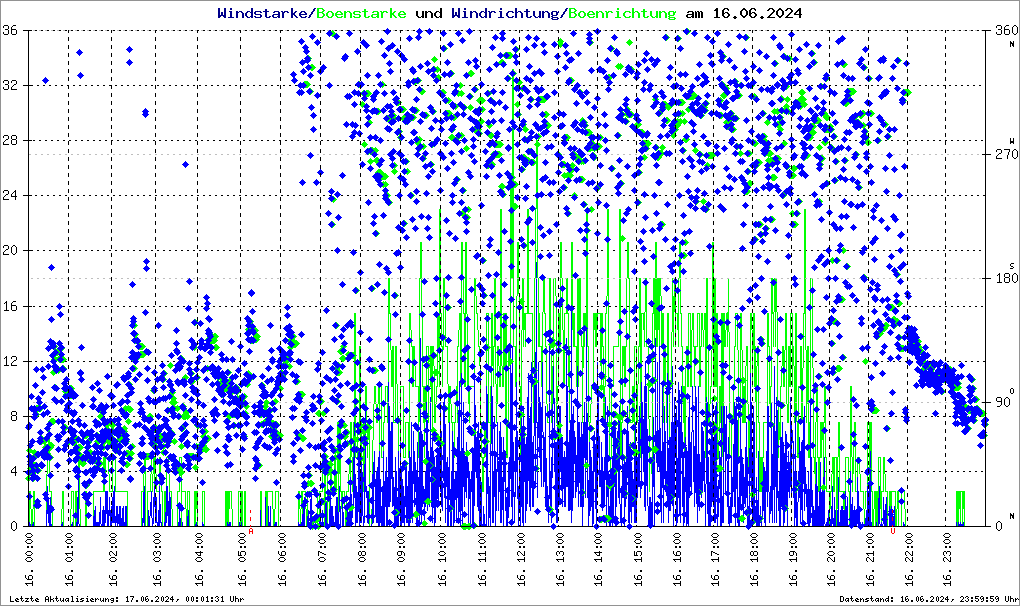Click the green 'Boenstarke' title label
This screenshot has height=606, width=1020.
point(361,13)
